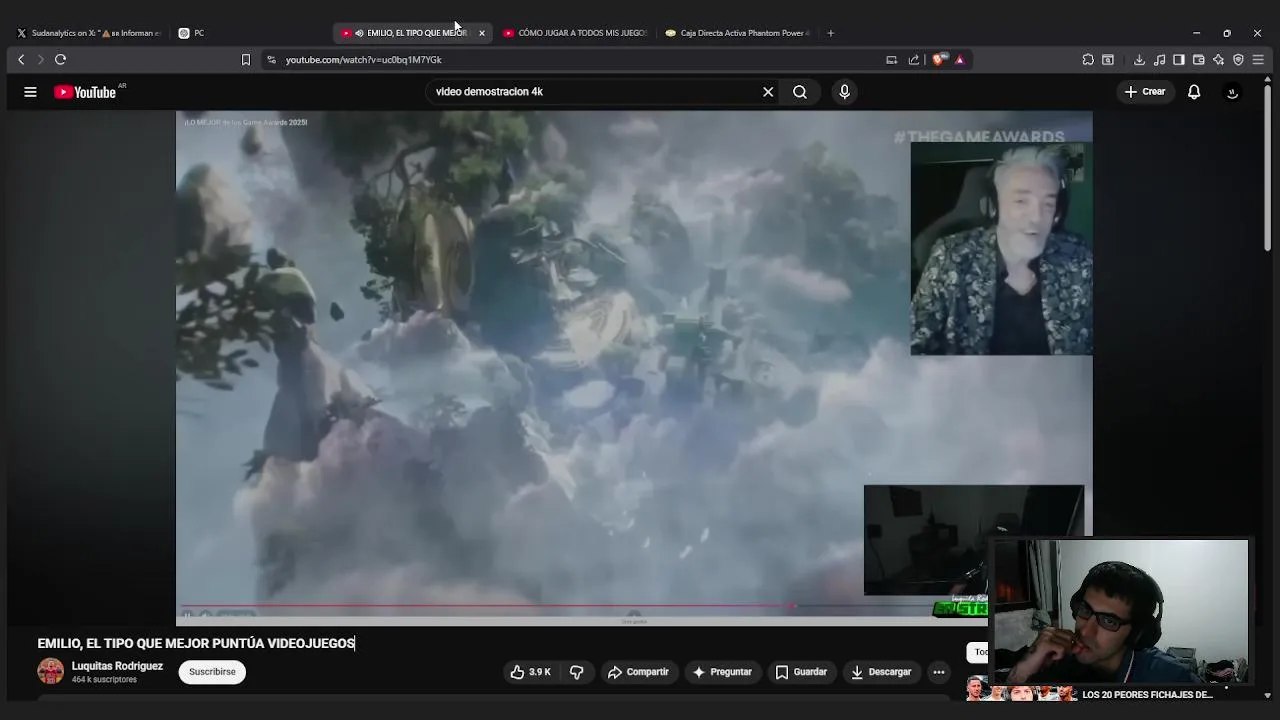Click the Preguntar button
Screen dimensions: 1280x720
(x=722, y=672)
